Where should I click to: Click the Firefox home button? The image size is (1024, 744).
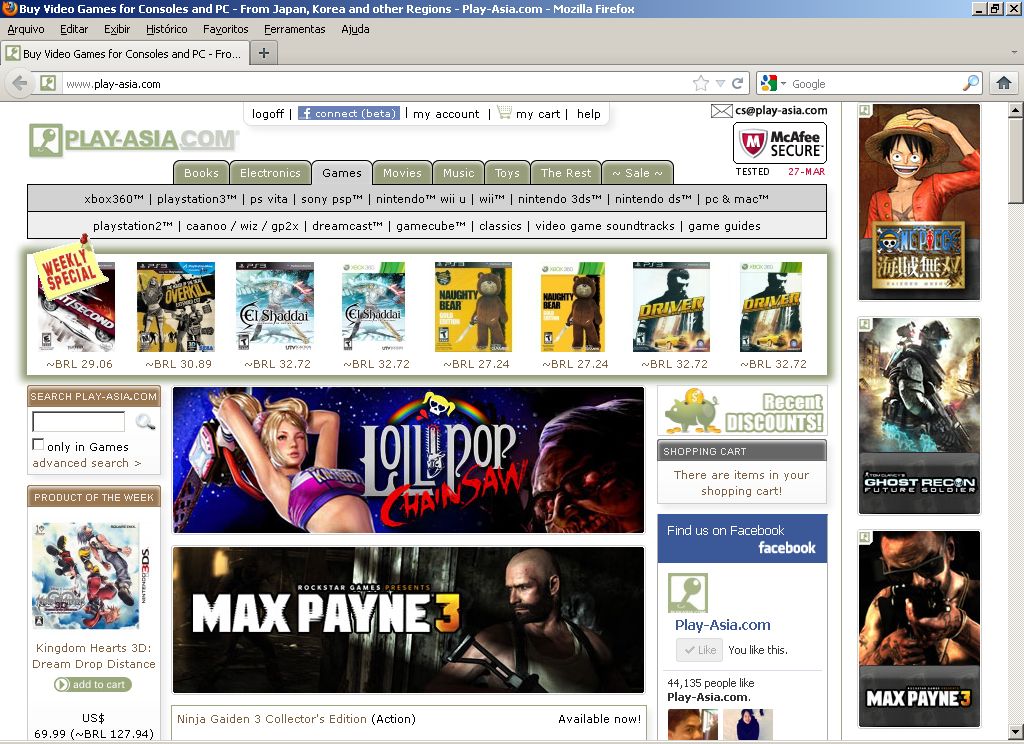pos(1003,84)
